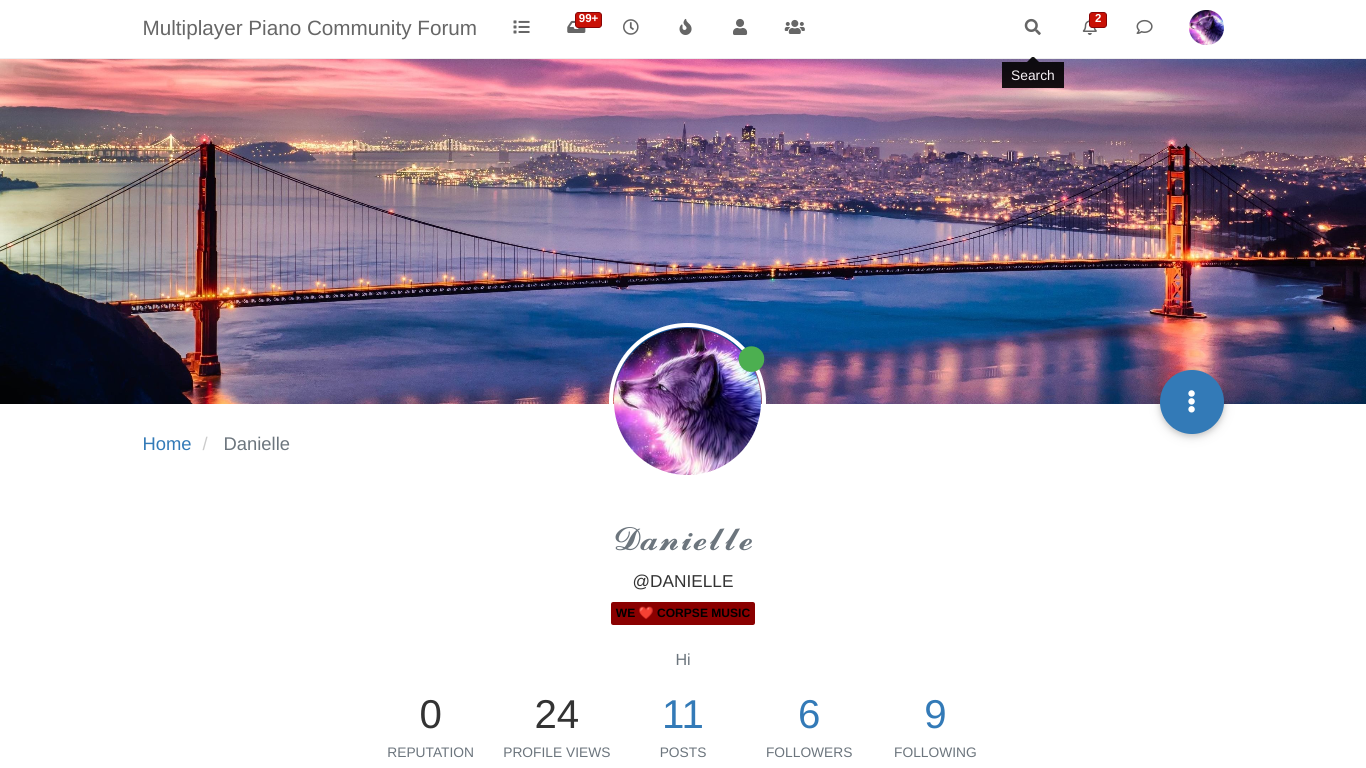1366x768 pixels.
Task: View the 11 Posts count
Action: pos(683,715)
